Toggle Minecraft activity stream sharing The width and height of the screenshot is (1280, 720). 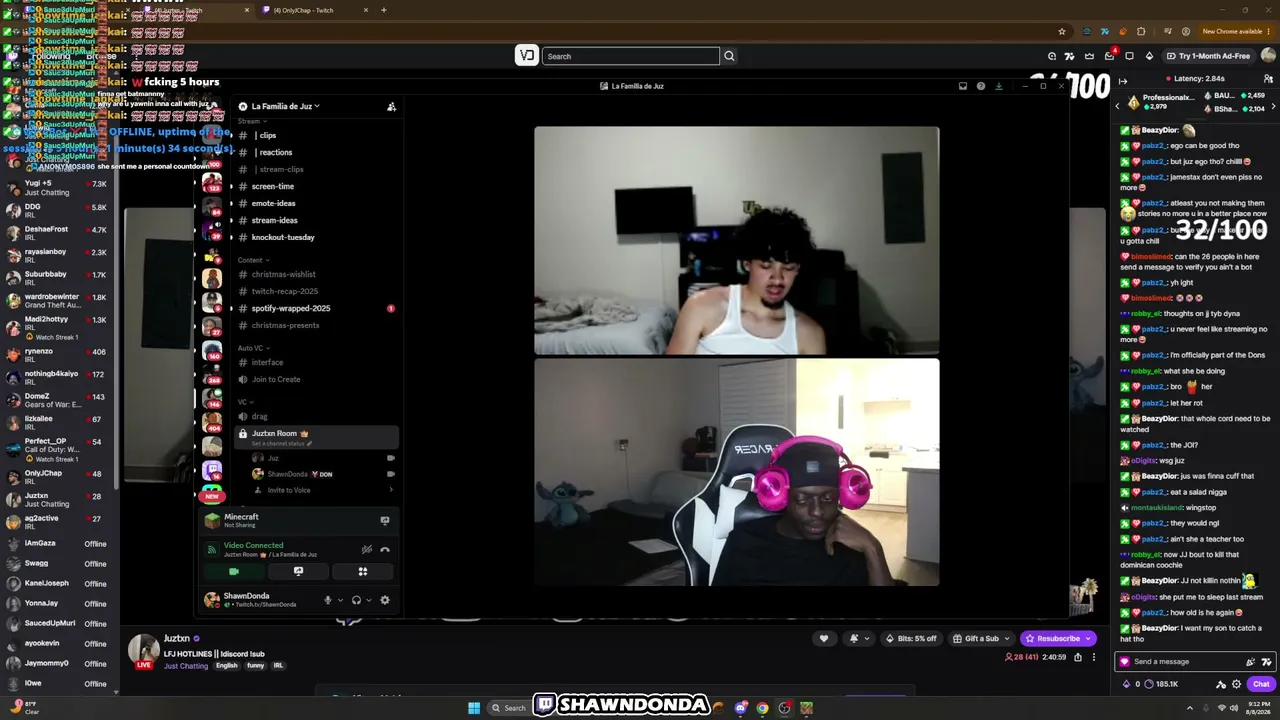(385, 520)
